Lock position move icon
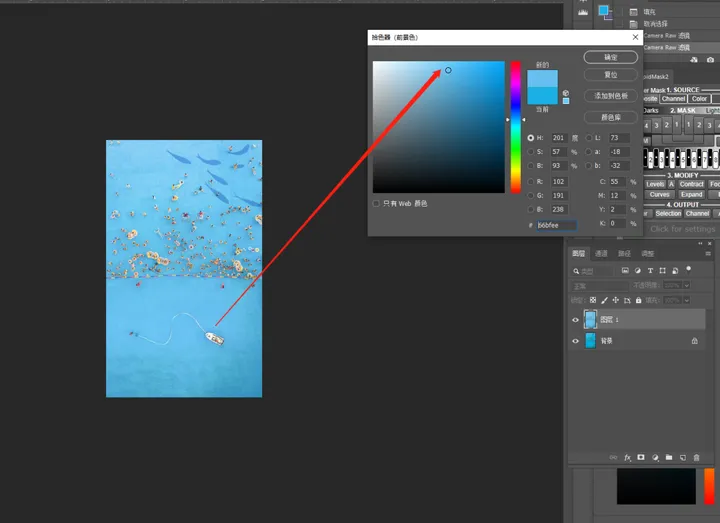 pos(616,300)
